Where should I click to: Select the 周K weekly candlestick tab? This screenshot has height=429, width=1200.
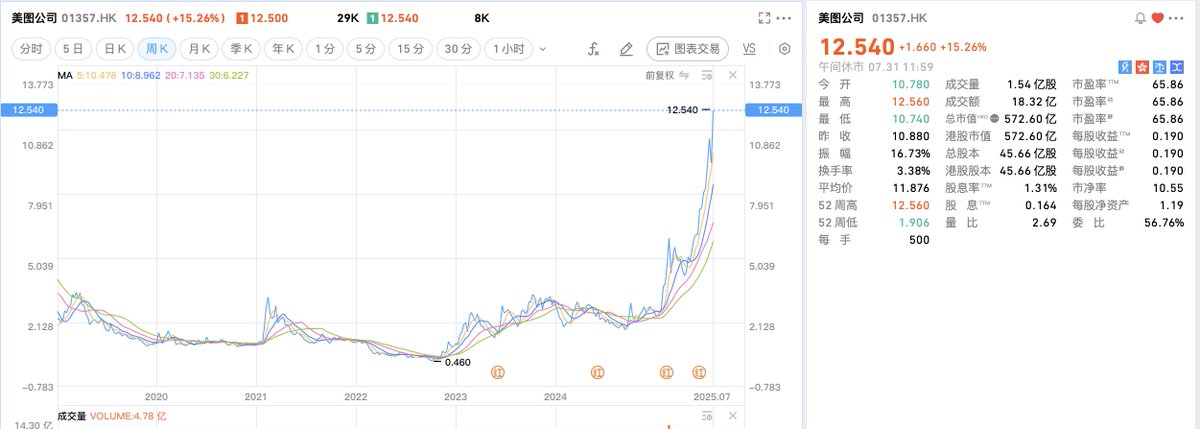click(x=158, y=48)
